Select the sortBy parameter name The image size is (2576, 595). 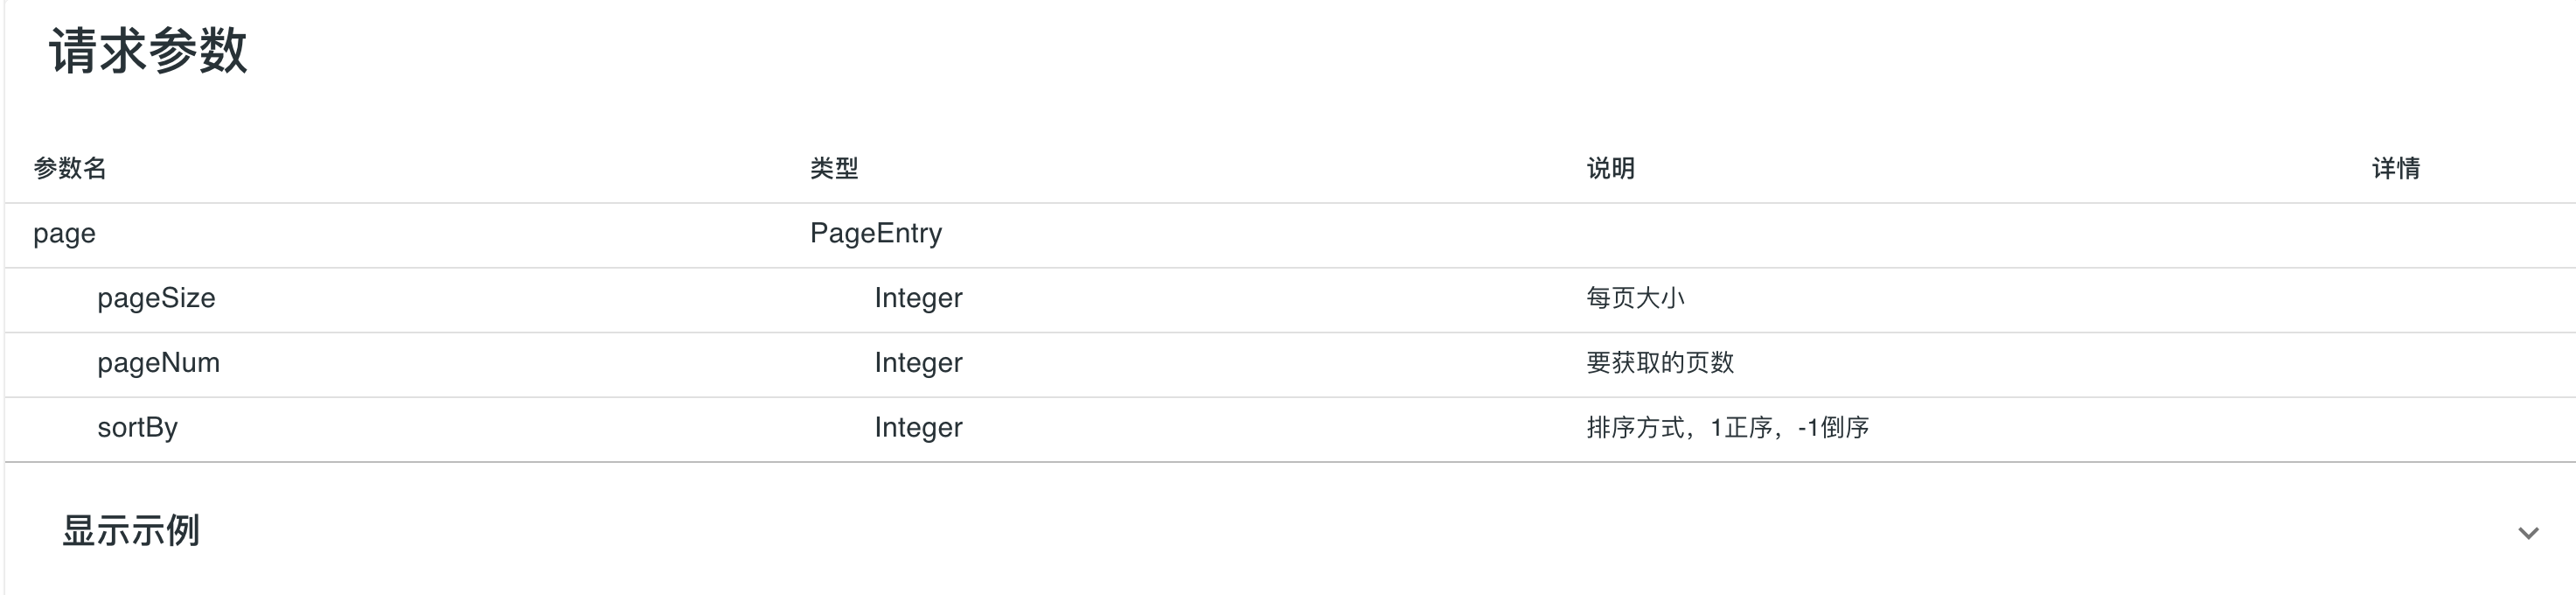coord(137,428)
